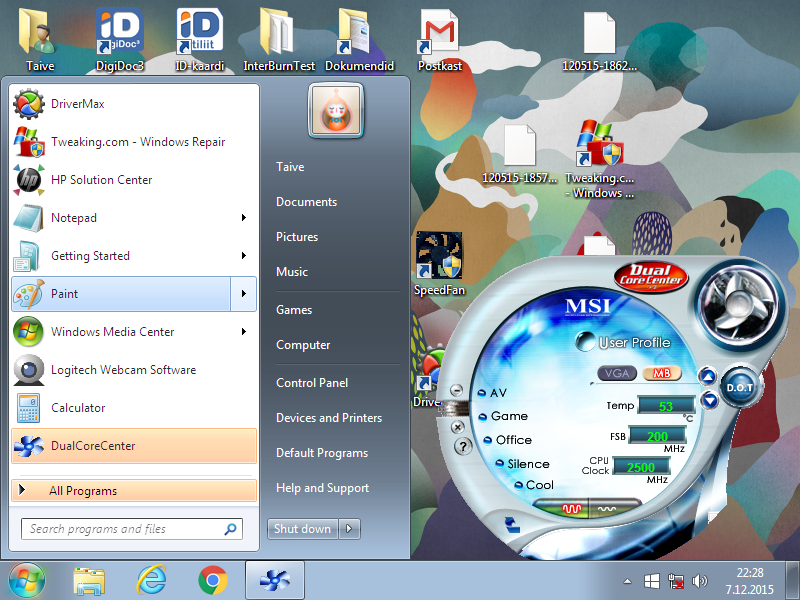
Task: Open Pictures from the Start menu
Action: click(x=297, y=237)
